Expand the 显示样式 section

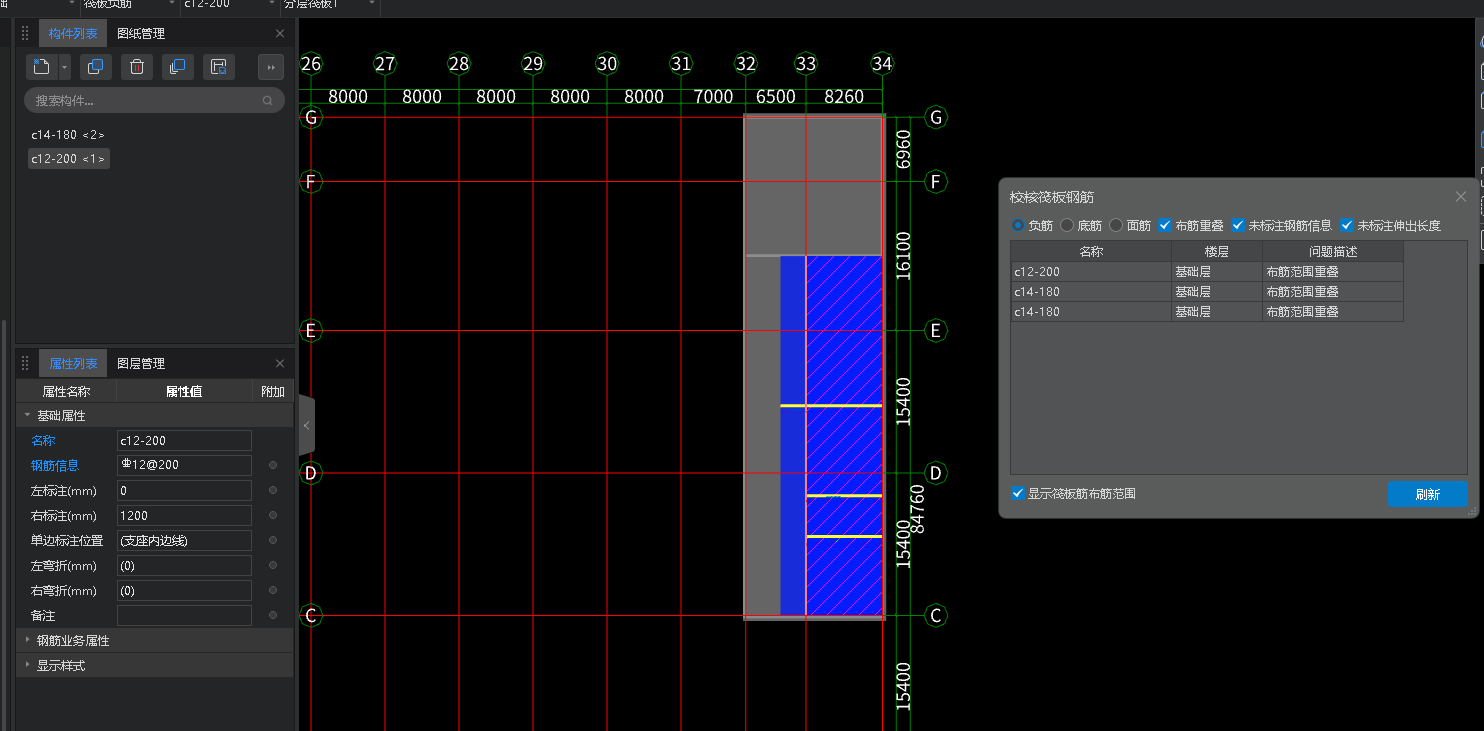point(28,665)
